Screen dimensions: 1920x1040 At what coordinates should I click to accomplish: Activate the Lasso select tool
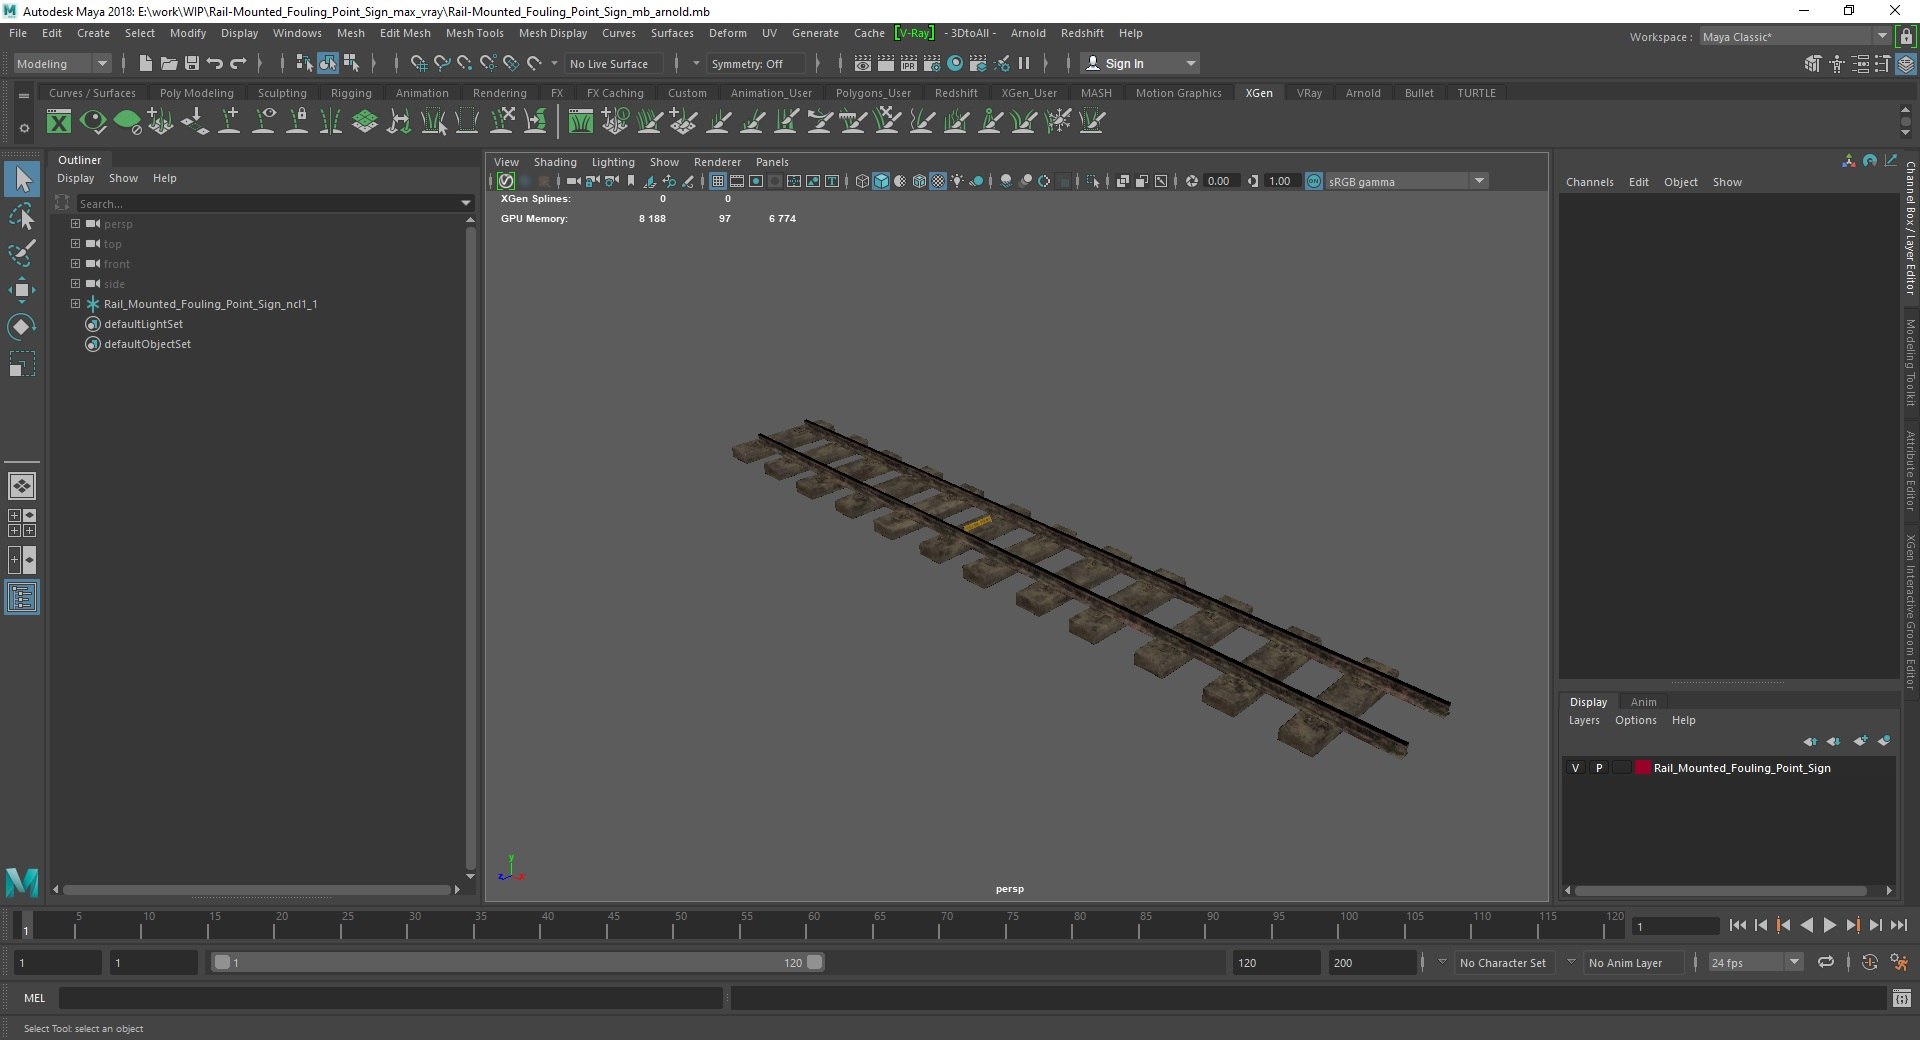(22, 217)
